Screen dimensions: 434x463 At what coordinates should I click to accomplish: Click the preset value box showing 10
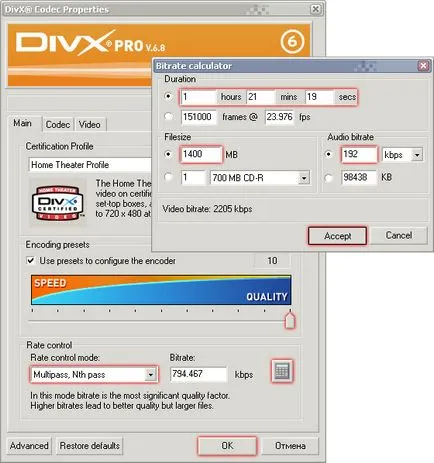(272, 260)
